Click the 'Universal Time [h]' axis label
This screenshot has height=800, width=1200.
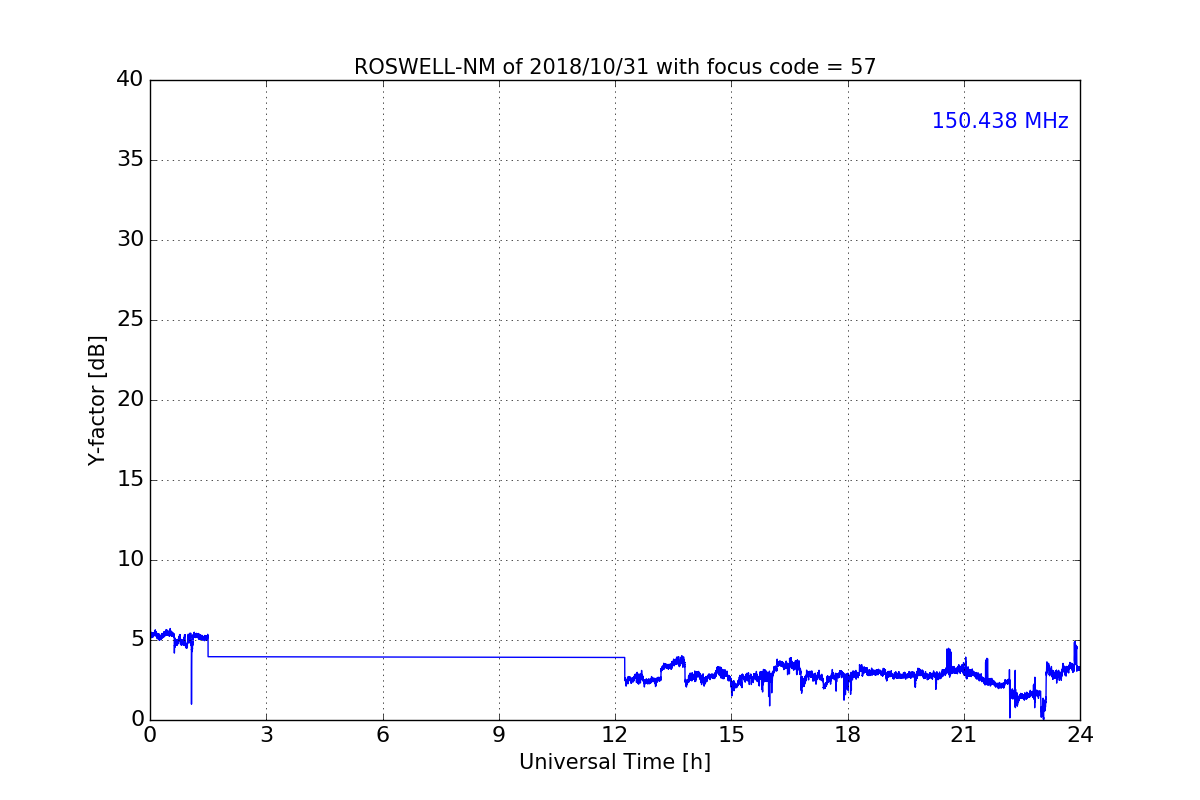pos(615,762)
